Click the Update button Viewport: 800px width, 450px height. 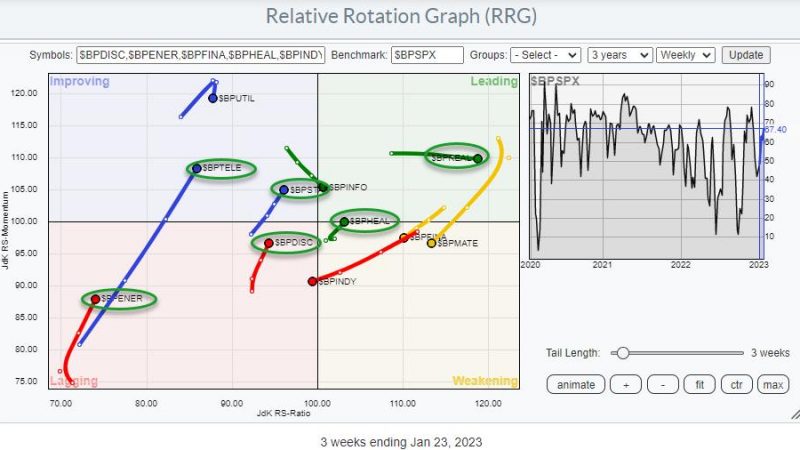[746, 55]
